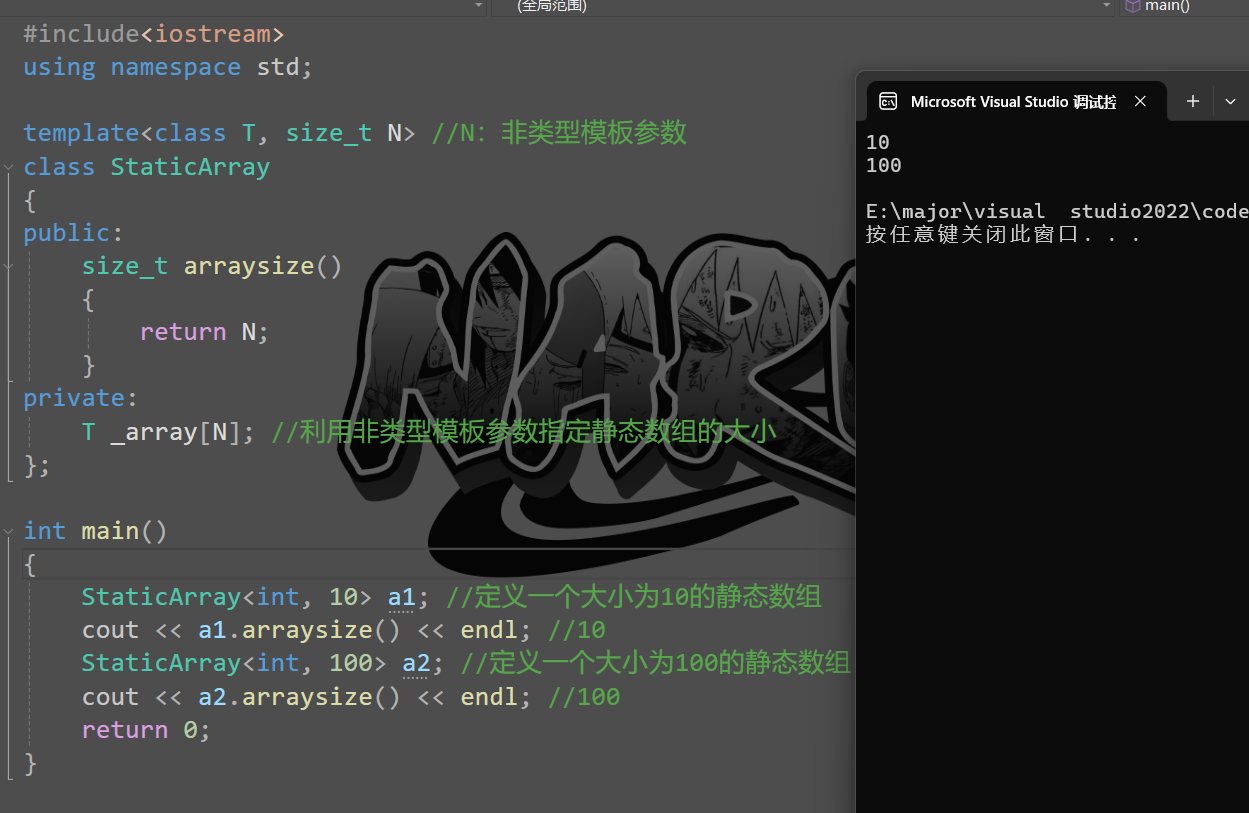
Task: Click the console icon in the terminal tab
Action: [887, 101]
